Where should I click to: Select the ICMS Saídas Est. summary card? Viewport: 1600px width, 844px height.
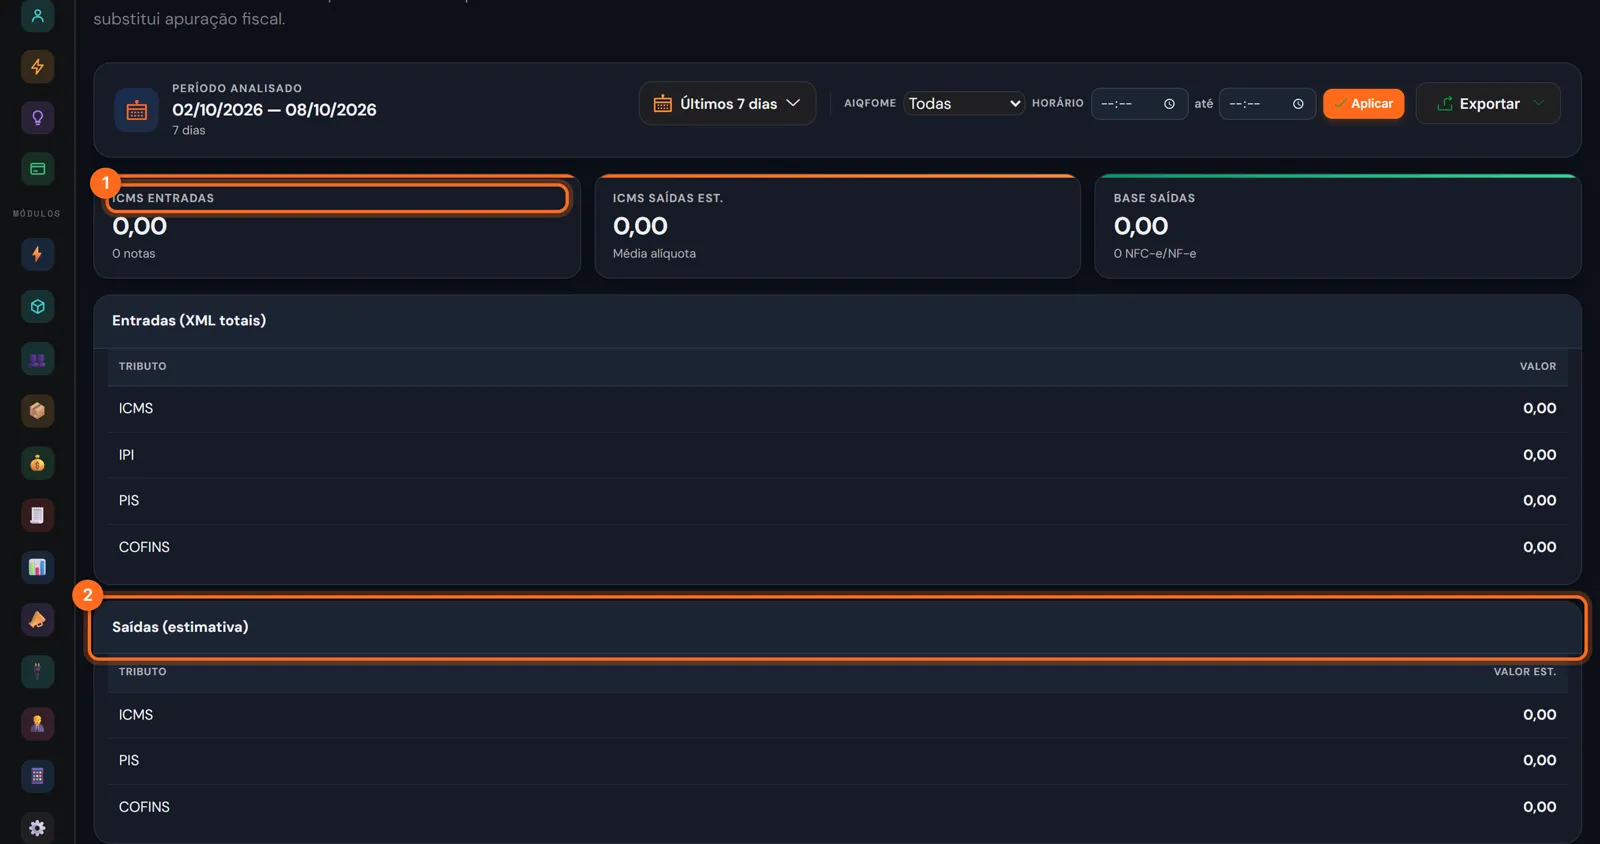838,226
